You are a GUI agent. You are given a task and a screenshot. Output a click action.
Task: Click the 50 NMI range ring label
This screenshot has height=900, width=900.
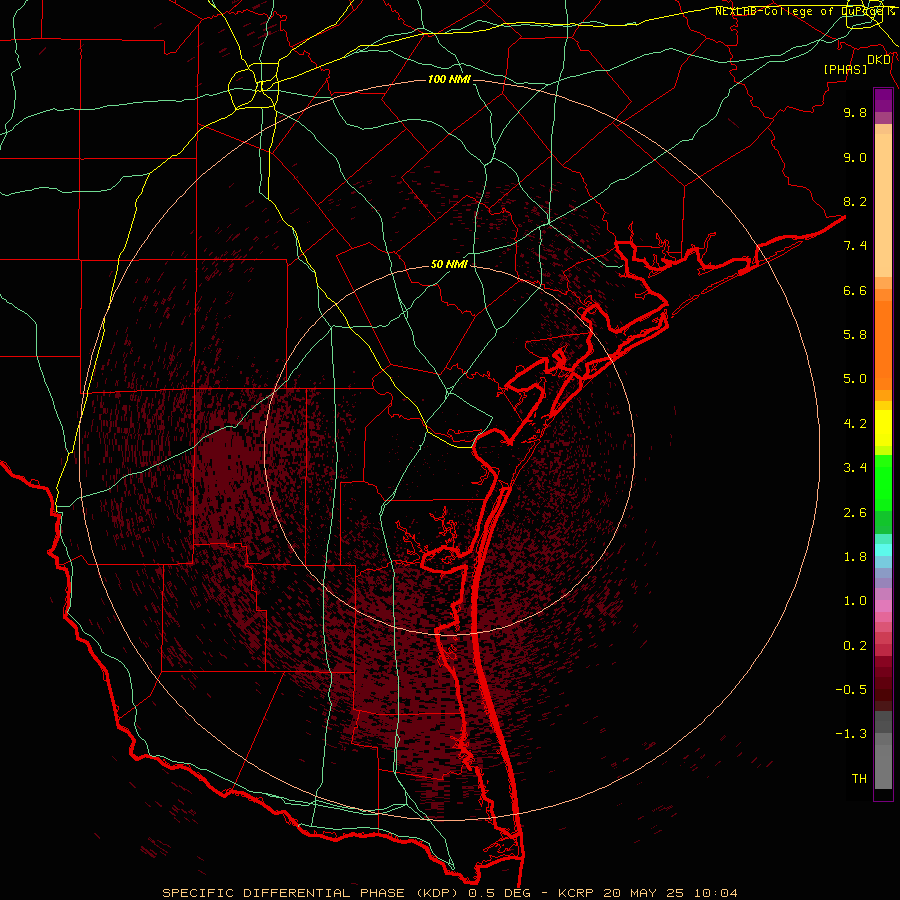(449, 264)
